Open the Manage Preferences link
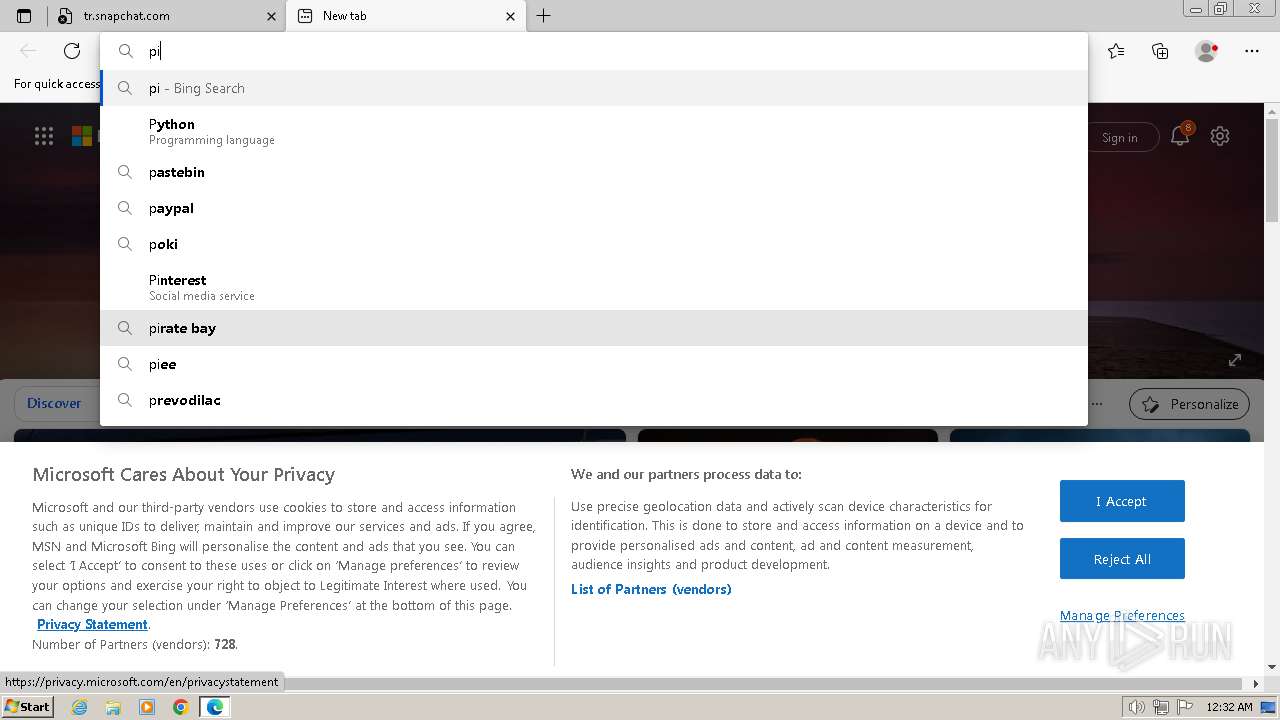The image size is (1280, 720). pos(1122,615)
